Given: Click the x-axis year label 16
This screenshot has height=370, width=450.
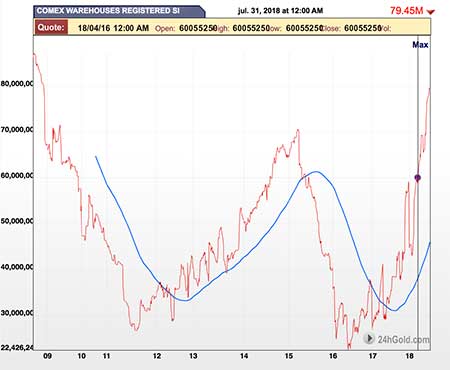Looking at the screenshot, I should point(333,356).
